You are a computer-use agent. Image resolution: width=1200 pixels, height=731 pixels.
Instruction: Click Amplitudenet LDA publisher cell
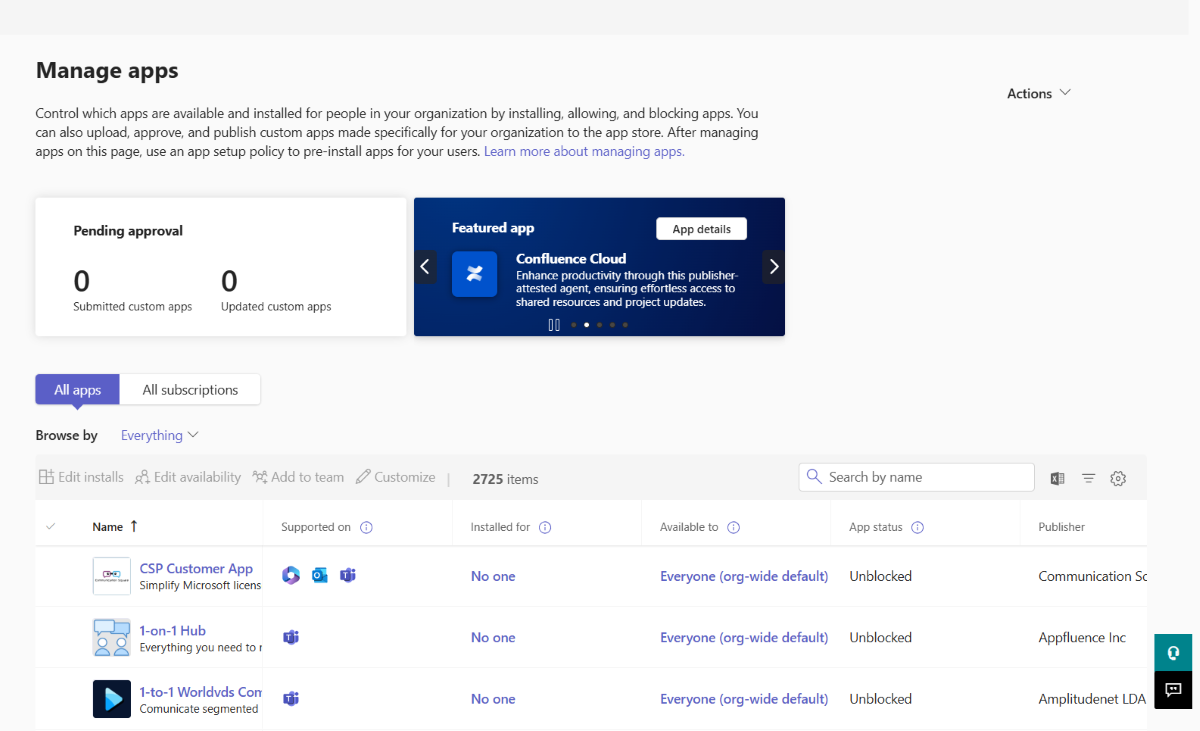click(x=1091, y=699)
